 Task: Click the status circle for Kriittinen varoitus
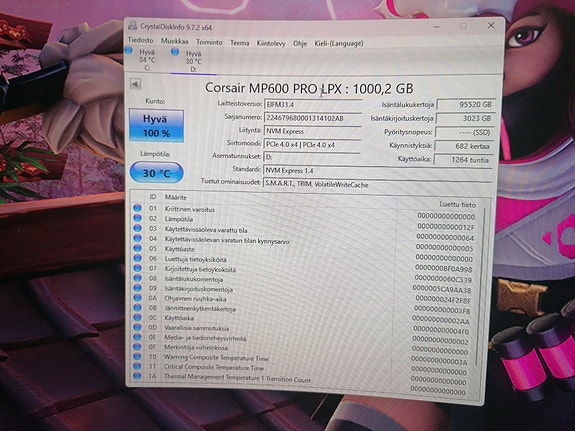(x=138, y=208)
